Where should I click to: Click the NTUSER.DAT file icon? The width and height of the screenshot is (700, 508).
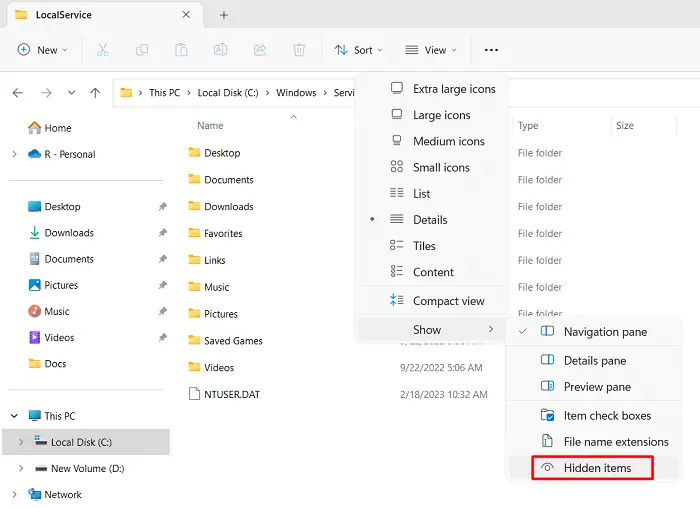point(194,394)
